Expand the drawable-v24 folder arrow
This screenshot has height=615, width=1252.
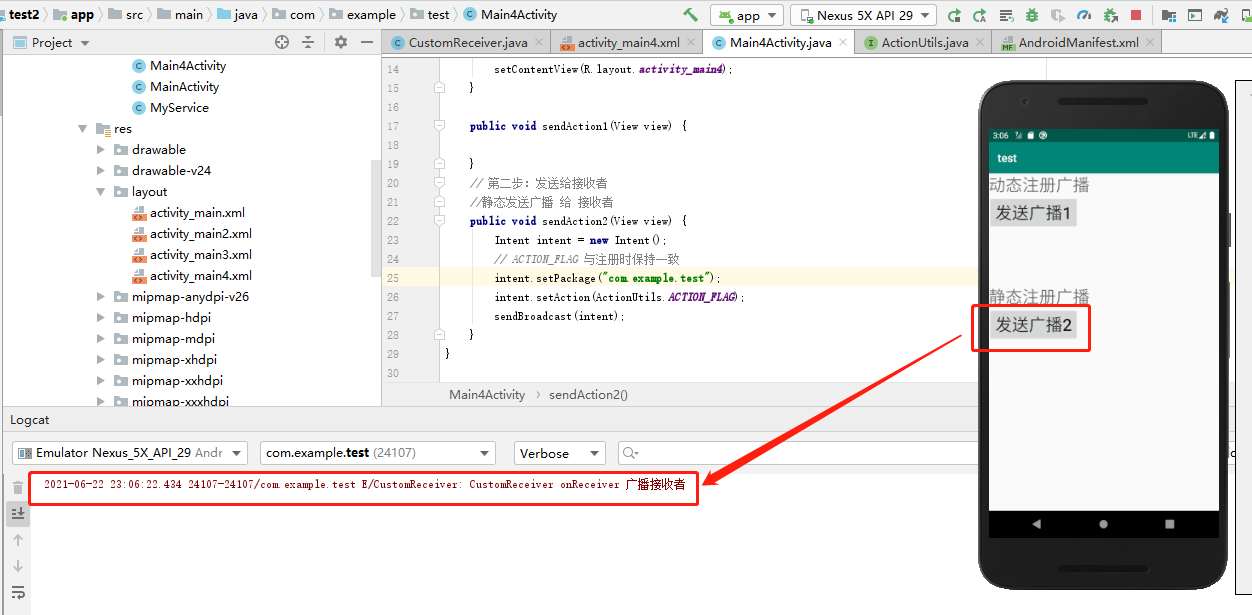tap(101, 171)
